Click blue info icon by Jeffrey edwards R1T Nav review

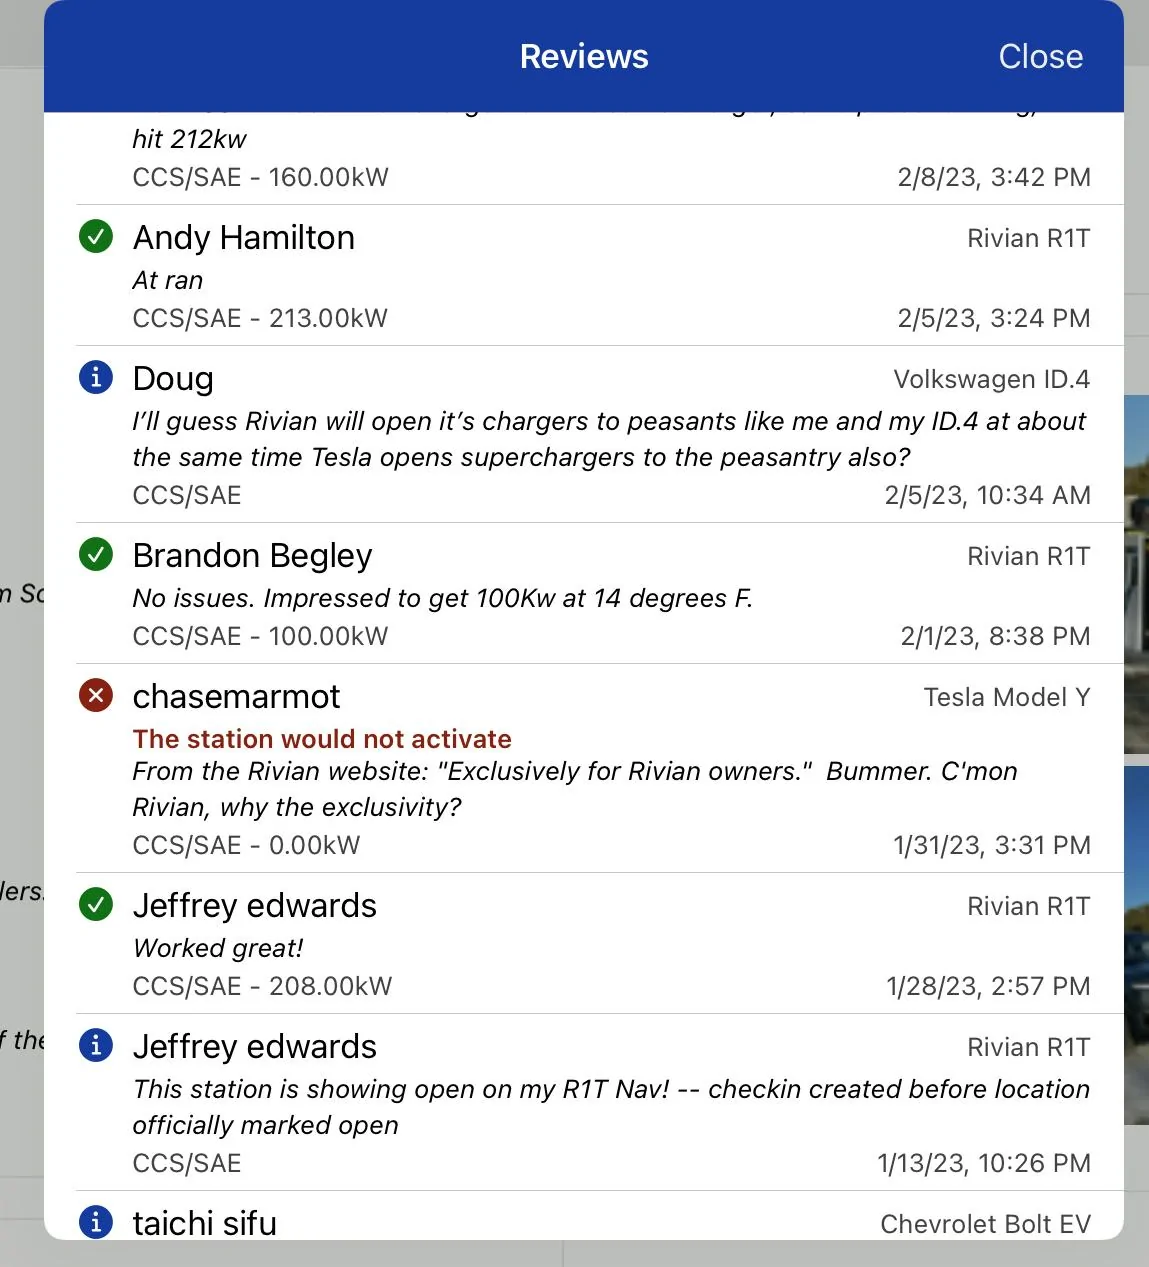(96, 1045)
